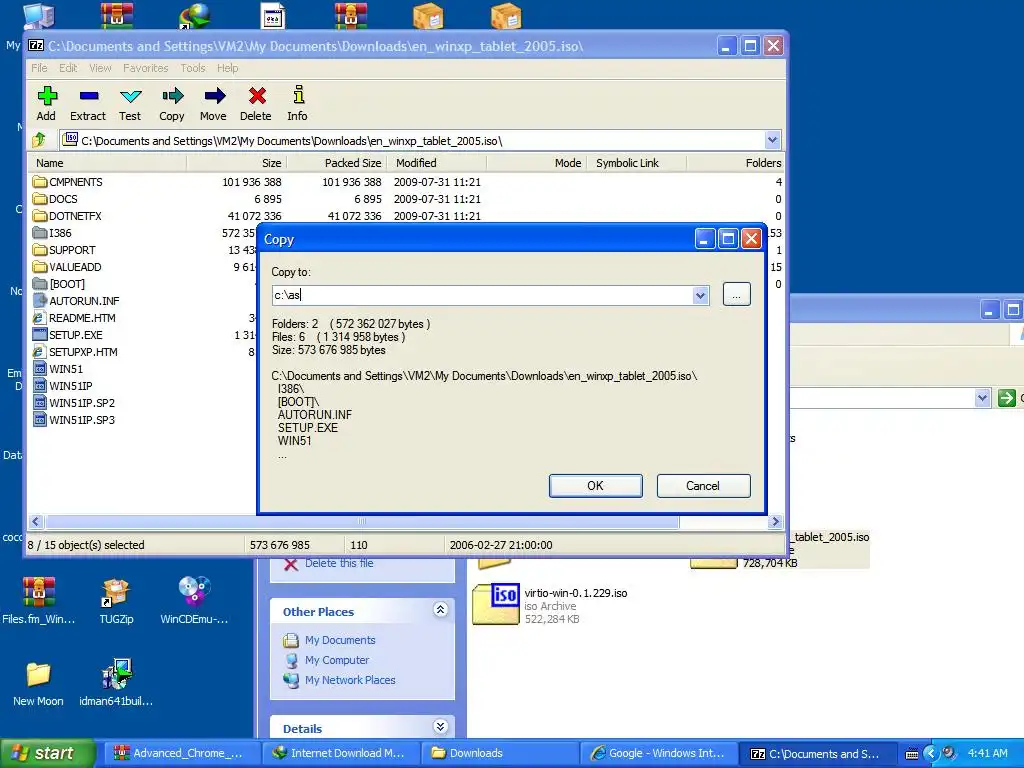The height and width of the screenshot is (768, 1024).
Task: Click the Extract toolbar icon
Action: [x=88, y=103]
